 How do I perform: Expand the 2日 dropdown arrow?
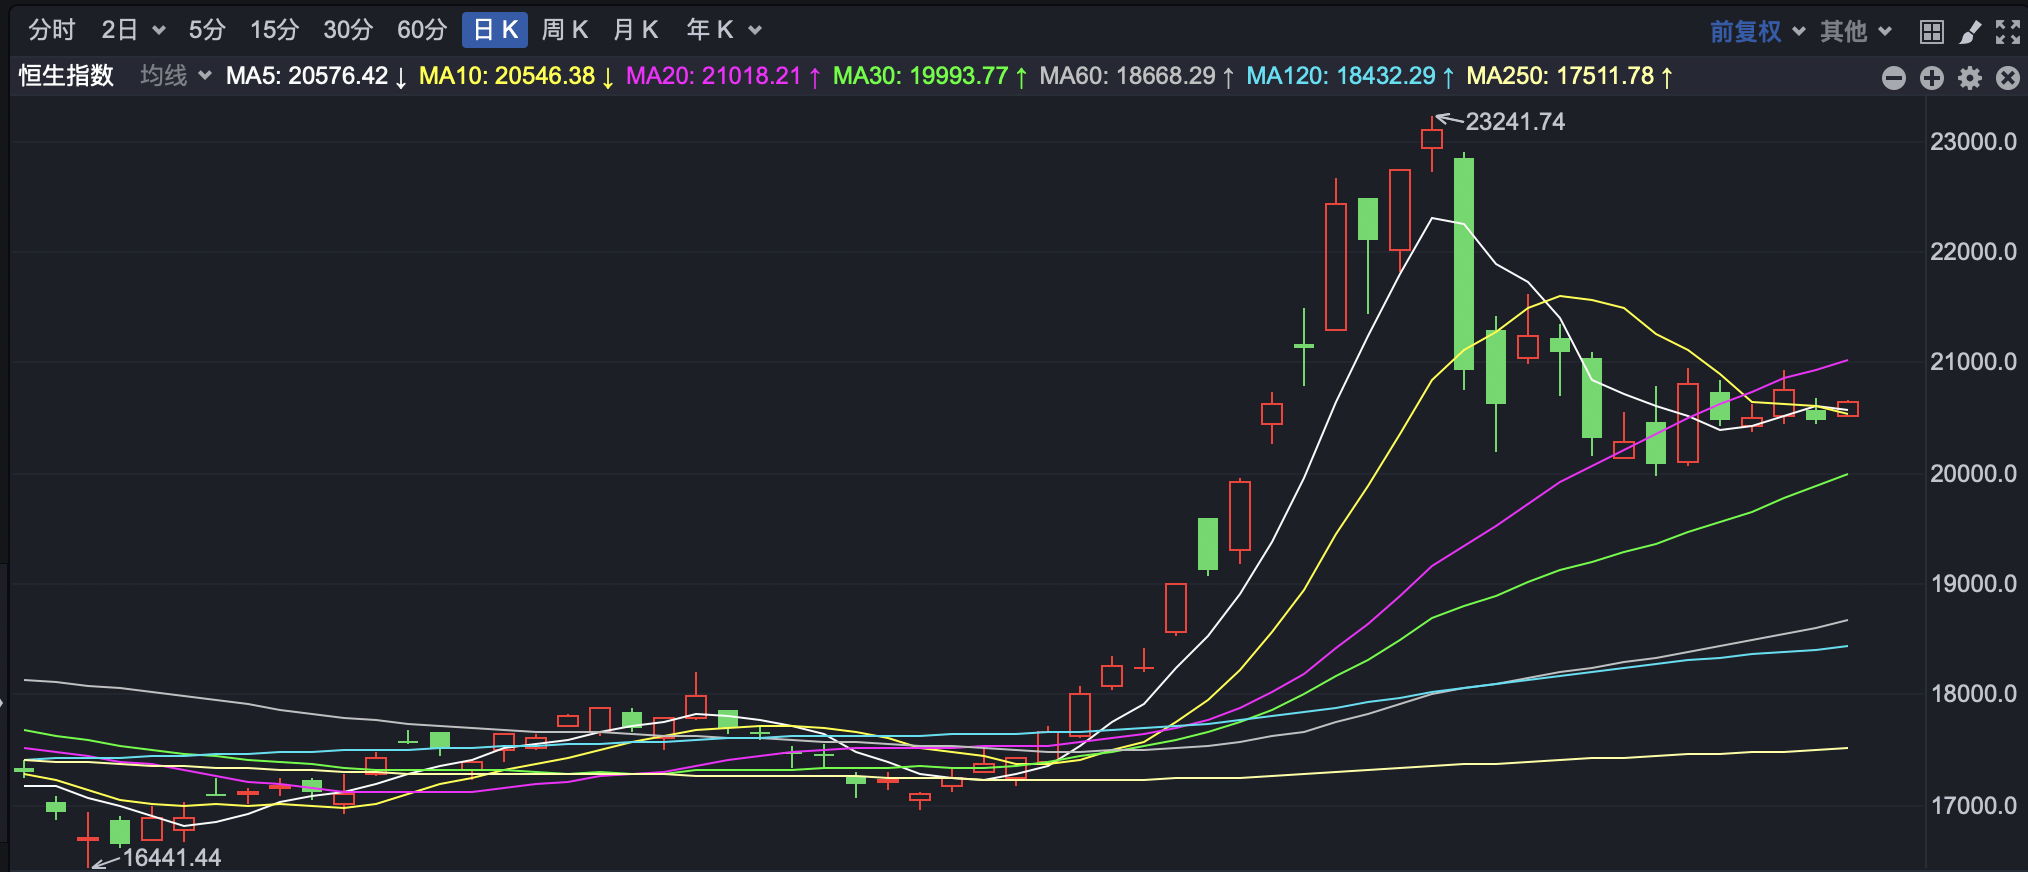(158, 31)
